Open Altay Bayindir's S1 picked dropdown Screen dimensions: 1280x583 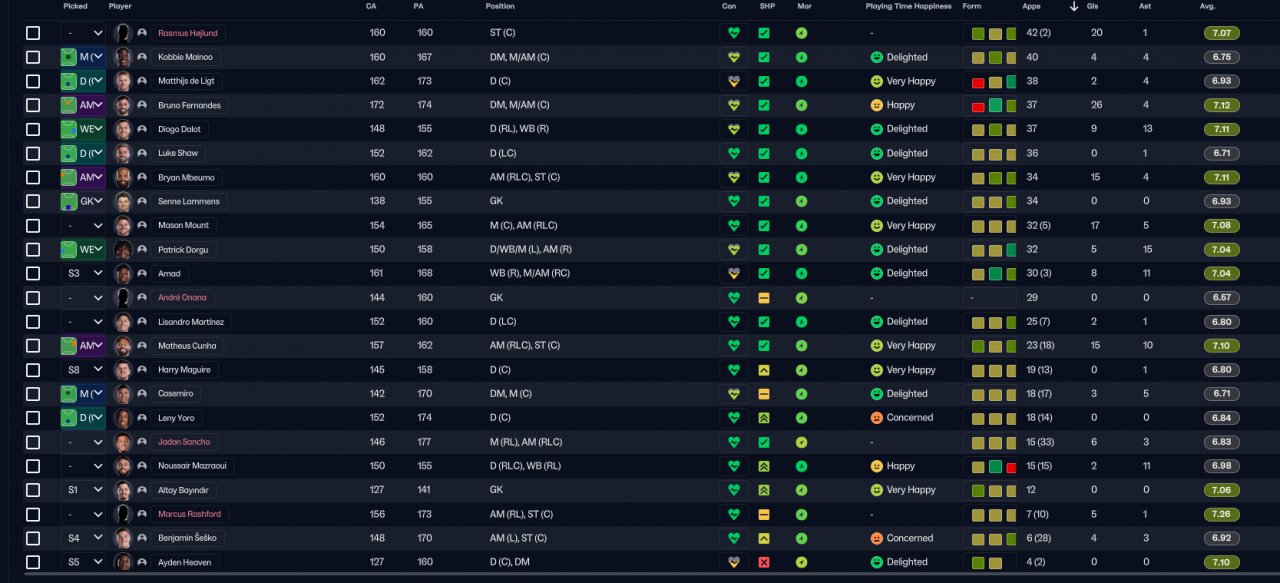[x=82, y=490]
